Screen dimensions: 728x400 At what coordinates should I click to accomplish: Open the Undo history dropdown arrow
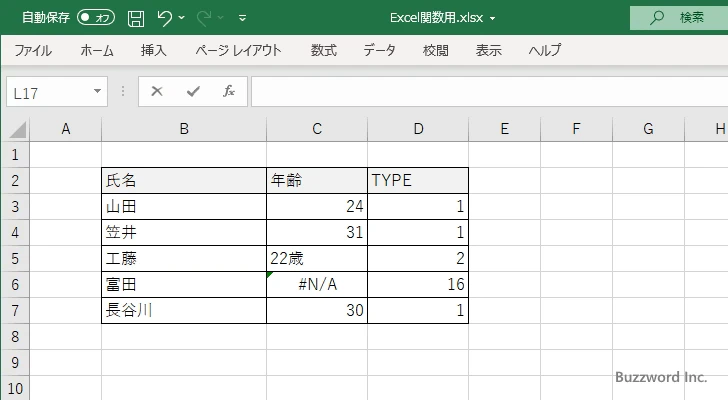(182, 18)
